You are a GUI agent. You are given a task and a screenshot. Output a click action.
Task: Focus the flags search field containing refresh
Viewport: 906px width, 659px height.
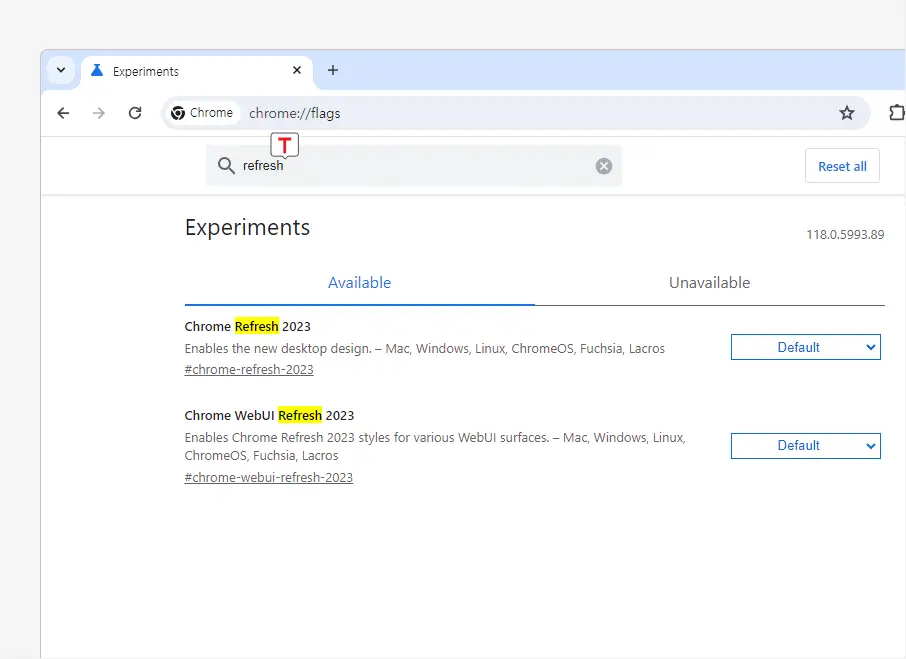click(416, 166)
